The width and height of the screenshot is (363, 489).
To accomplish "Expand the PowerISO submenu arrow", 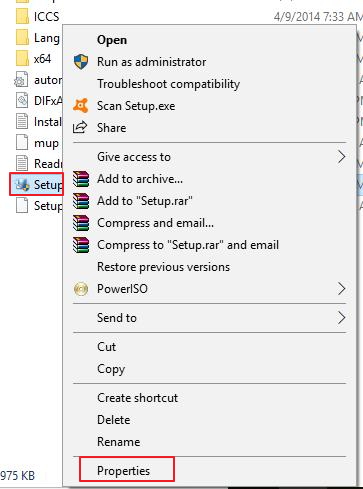I will [341, 289].
